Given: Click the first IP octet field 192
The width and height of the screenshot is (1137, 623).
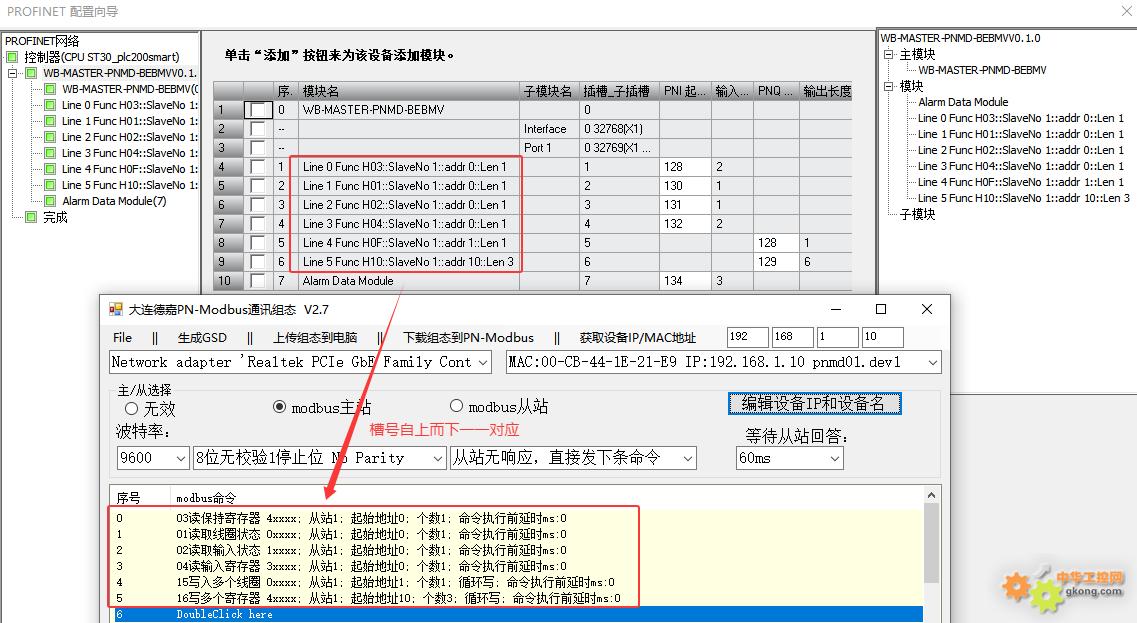Looking at the screenshot, I should (x=748, y=337).
